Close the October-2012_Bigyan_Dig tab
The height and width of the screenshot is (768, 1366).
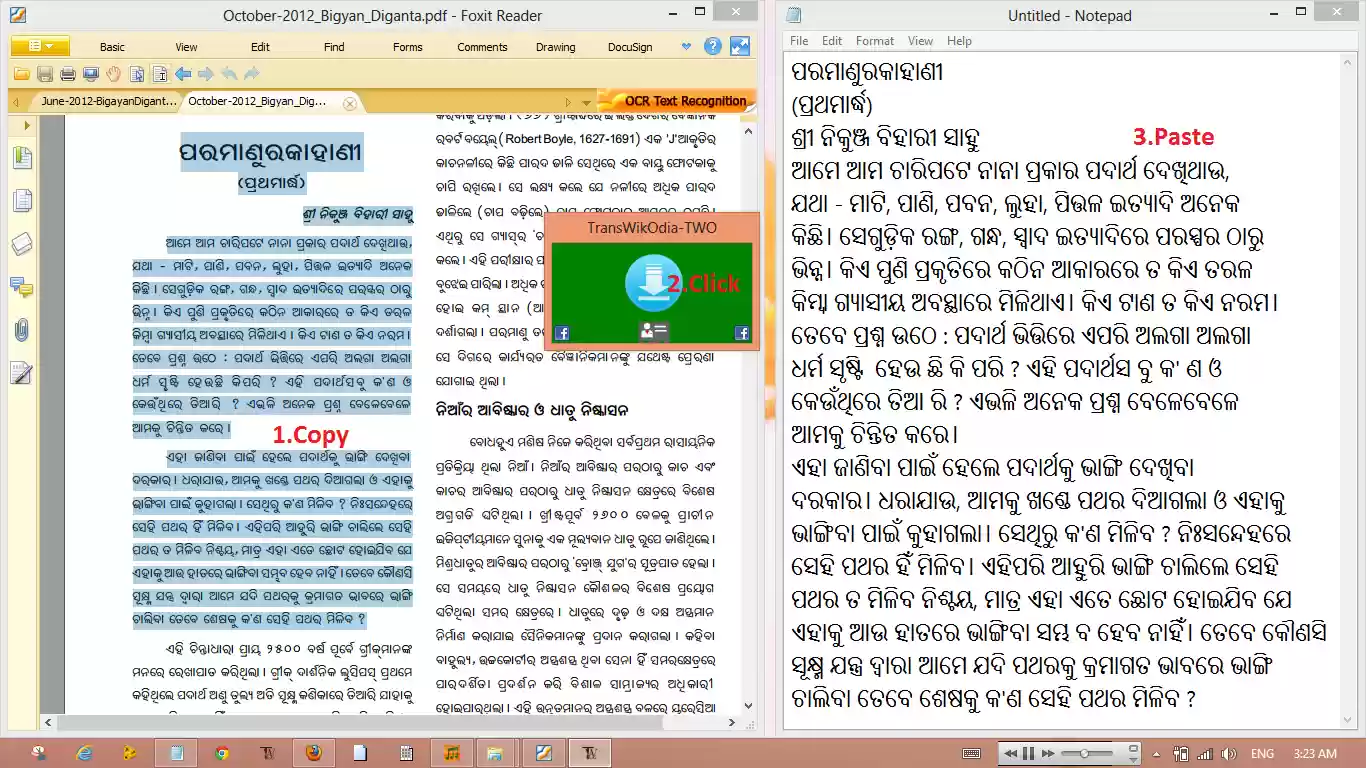coord(350,103)
